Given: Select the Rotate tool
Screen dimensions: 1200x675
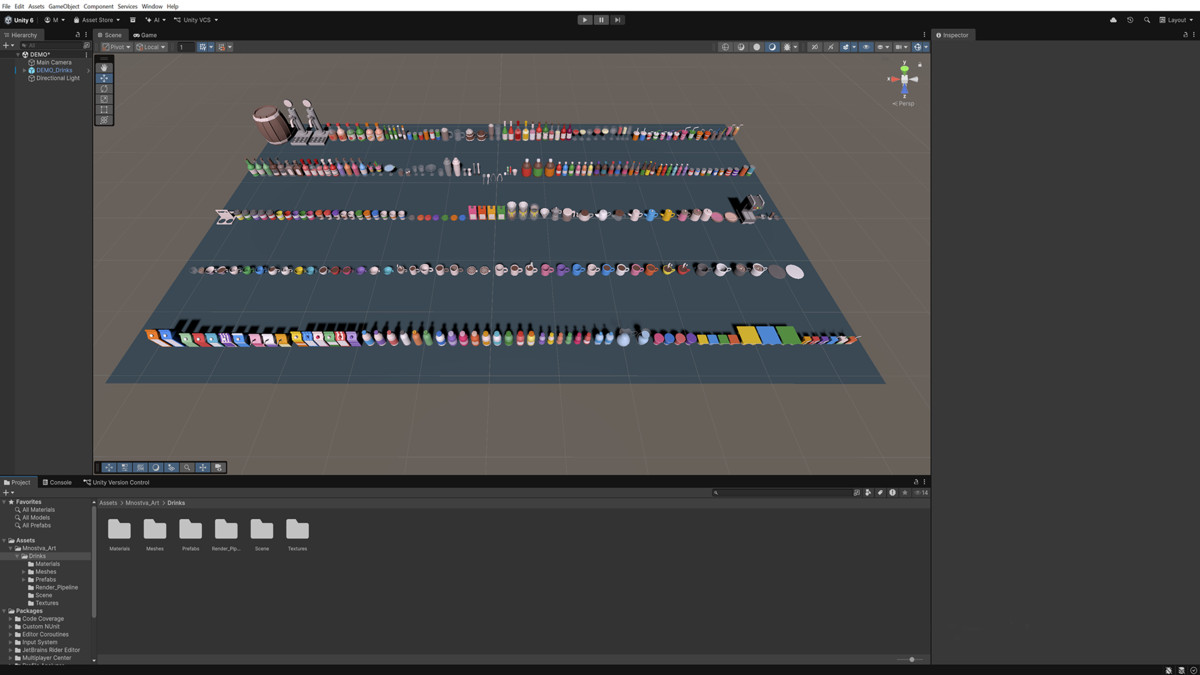Looking at the screenshot, I should tap(104, 89).
